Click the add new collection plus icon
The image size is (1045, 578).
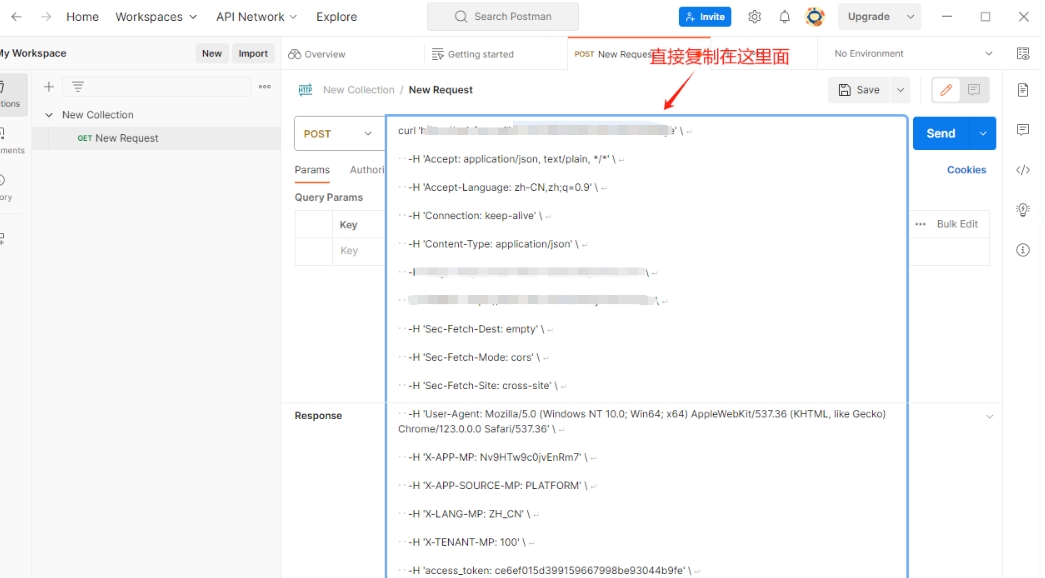(x=48, y=87)
